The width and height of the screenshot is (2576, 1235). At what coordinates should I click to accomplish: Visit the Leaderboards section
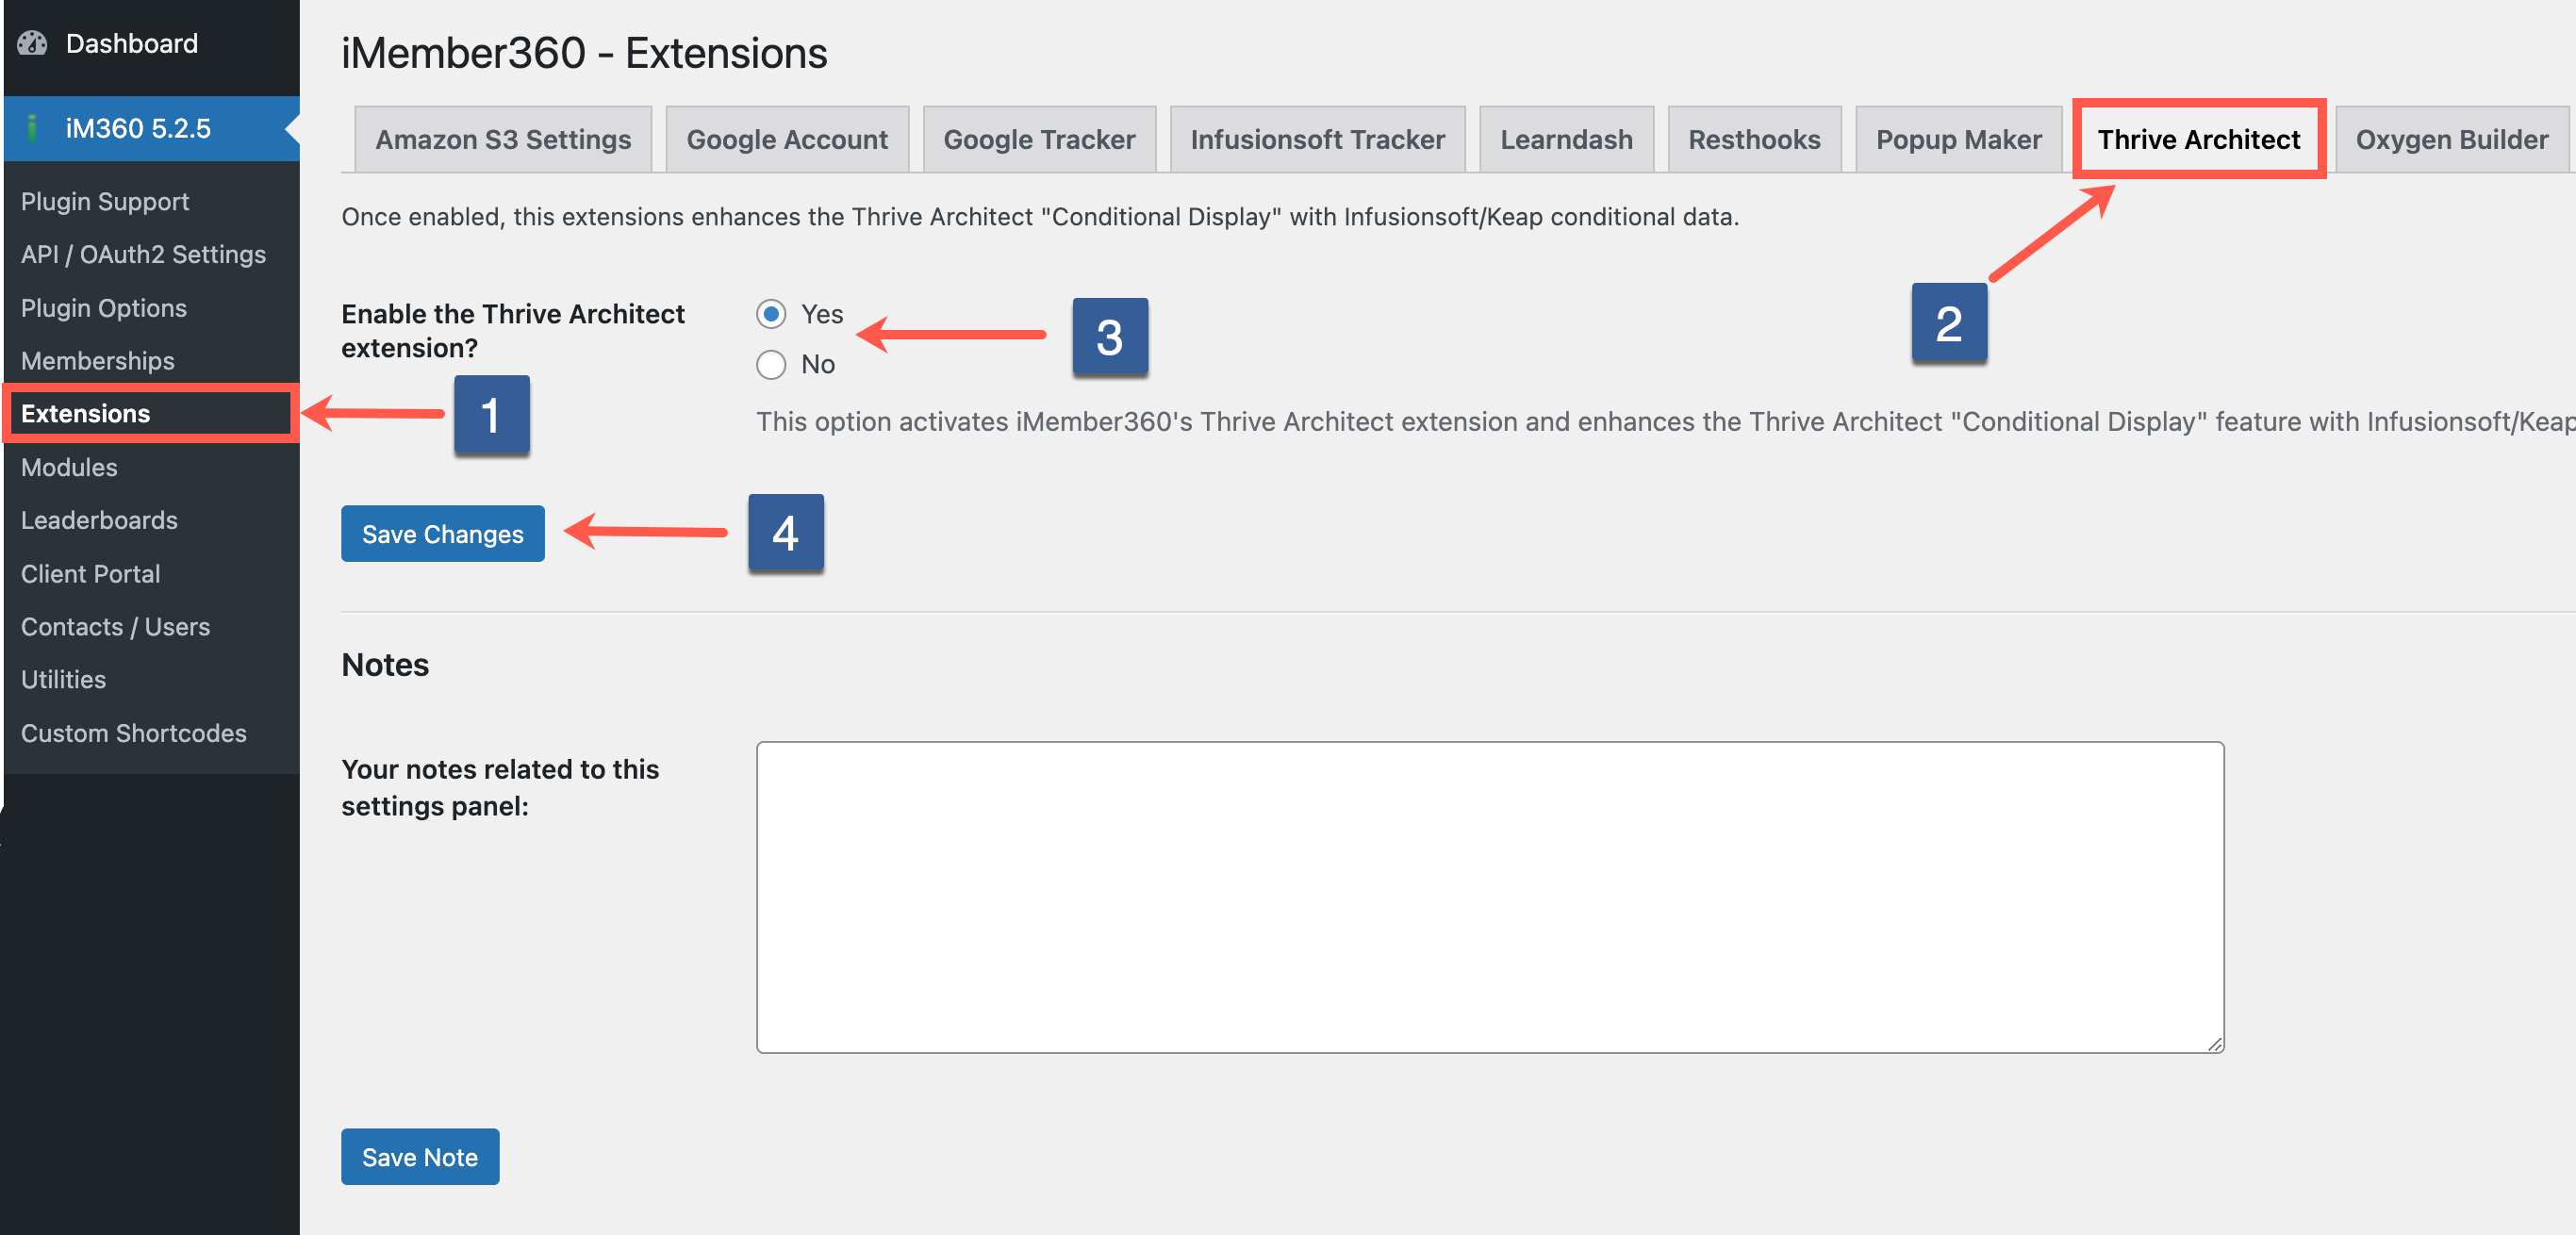[x=99, y=519]
